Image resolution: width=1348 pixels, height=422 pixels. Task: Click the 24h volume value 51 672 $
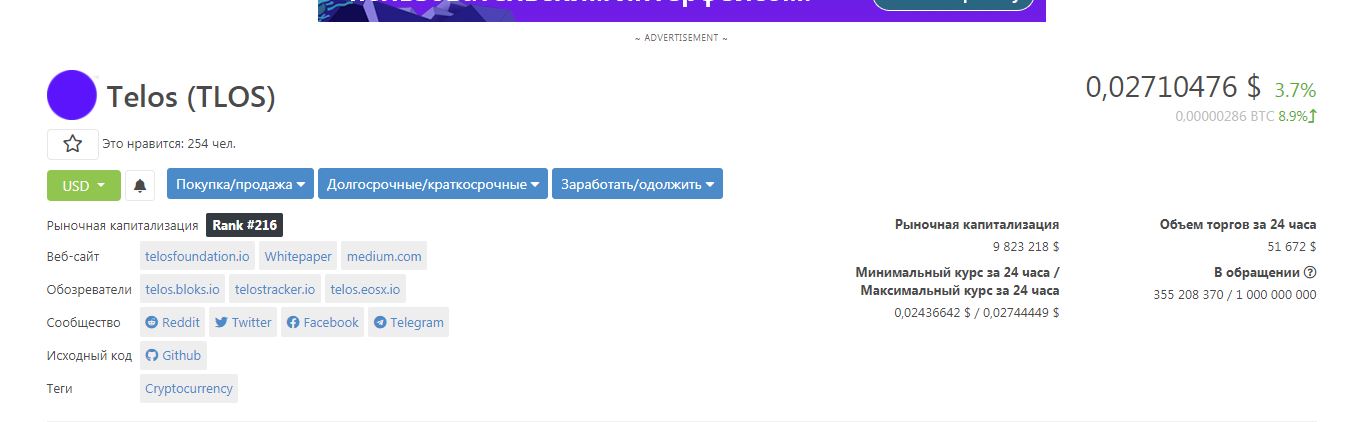[x=1291, y=246]
